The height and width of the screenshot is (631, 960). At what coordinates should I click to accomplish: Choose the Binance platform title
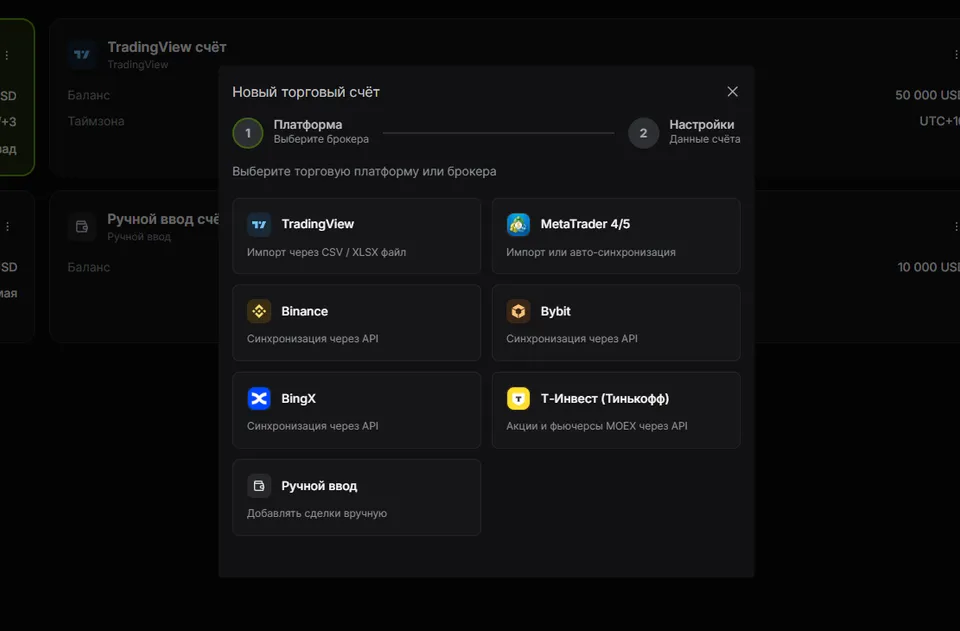click(x=305, y=311)
